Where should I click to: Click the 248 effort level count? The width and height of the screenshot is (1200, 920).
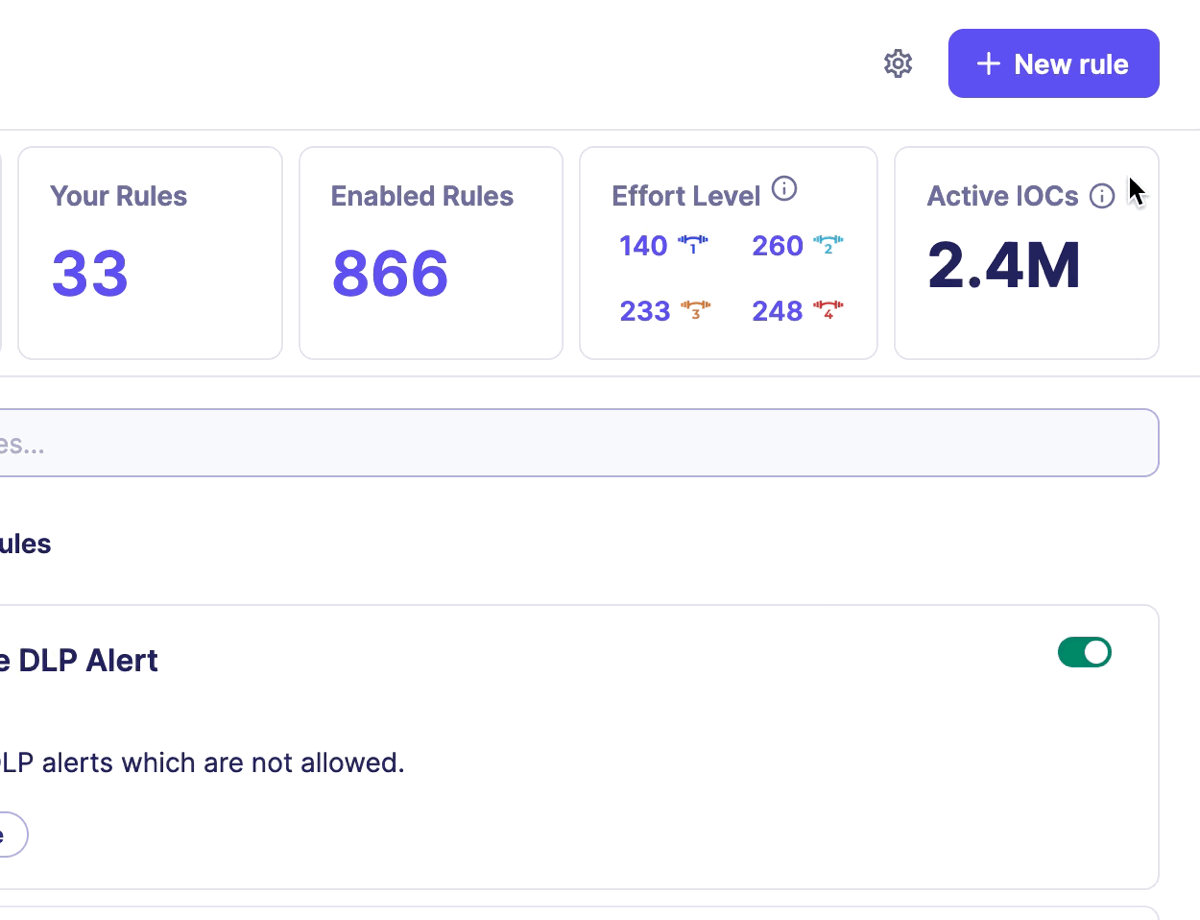point(777,312)
